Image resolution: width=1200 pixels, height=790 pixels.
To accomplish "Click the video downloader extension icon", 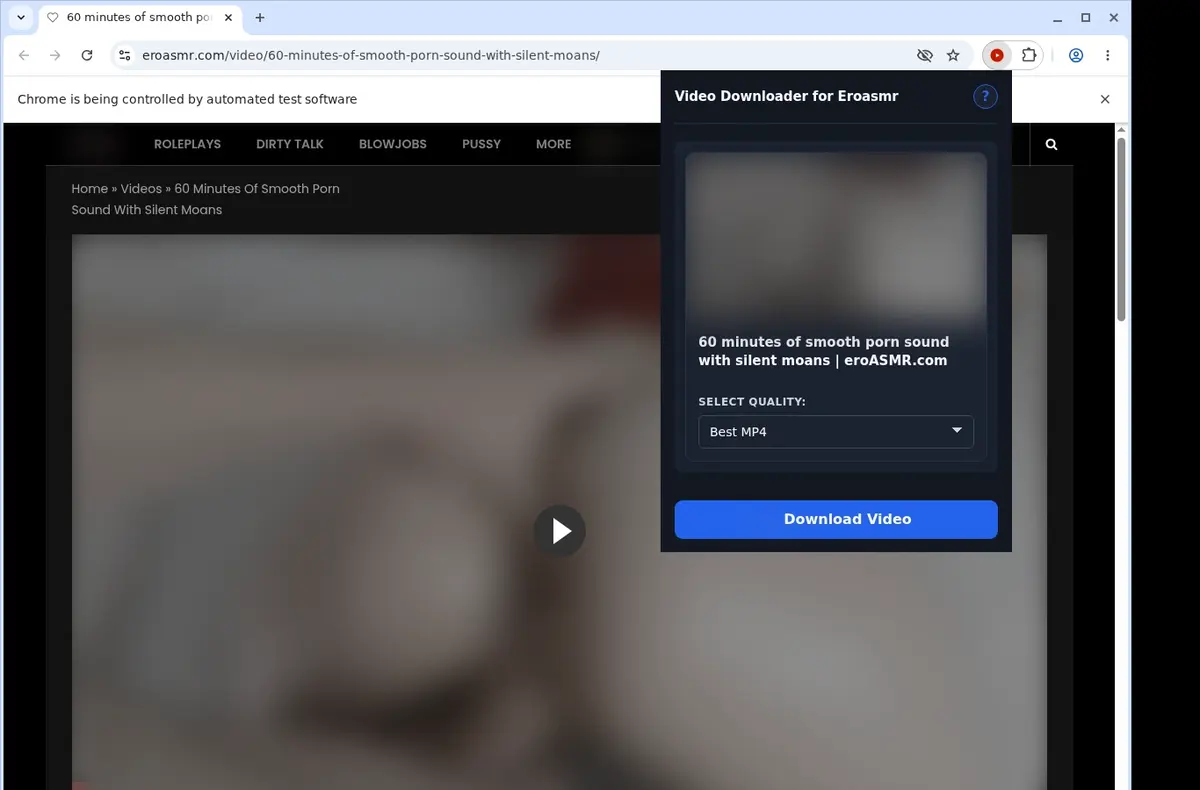I will point(997,56).
